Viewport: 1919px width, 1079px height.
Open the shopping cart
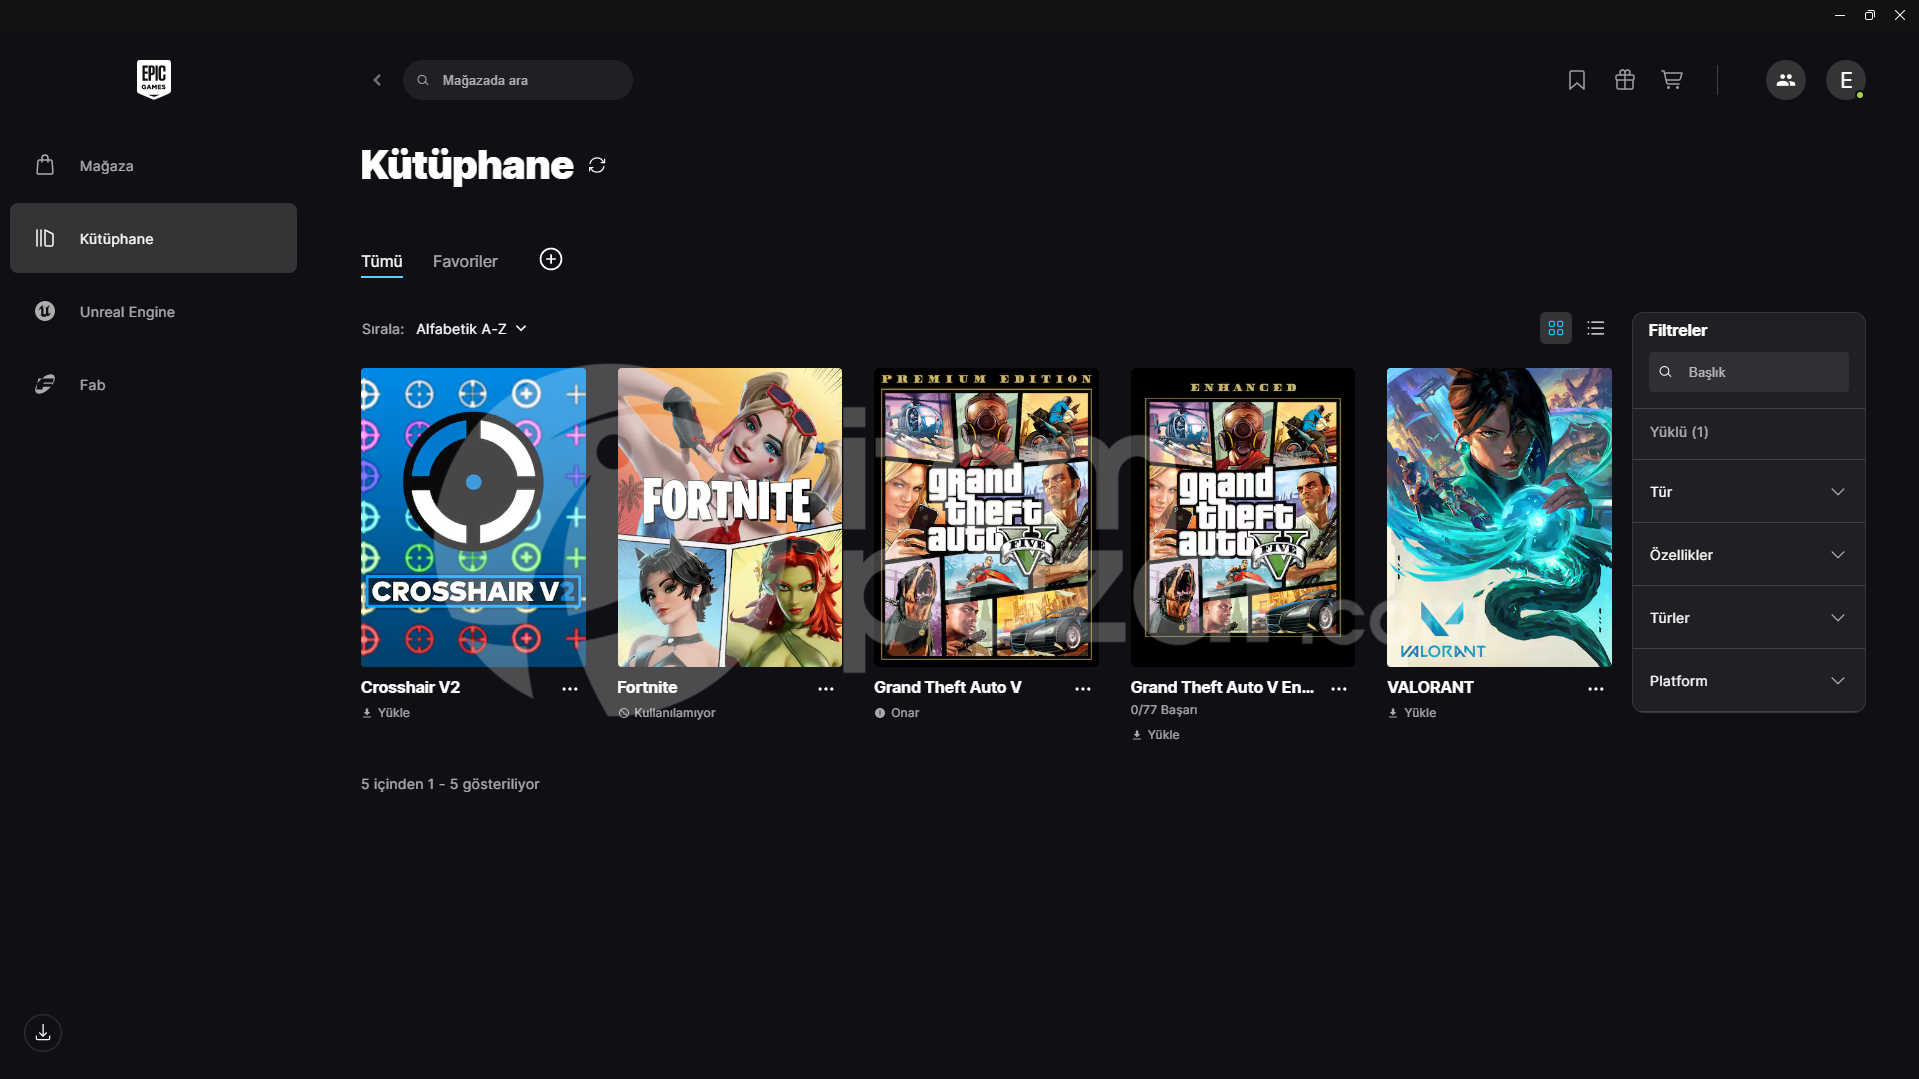click(x=1672, y=80)
